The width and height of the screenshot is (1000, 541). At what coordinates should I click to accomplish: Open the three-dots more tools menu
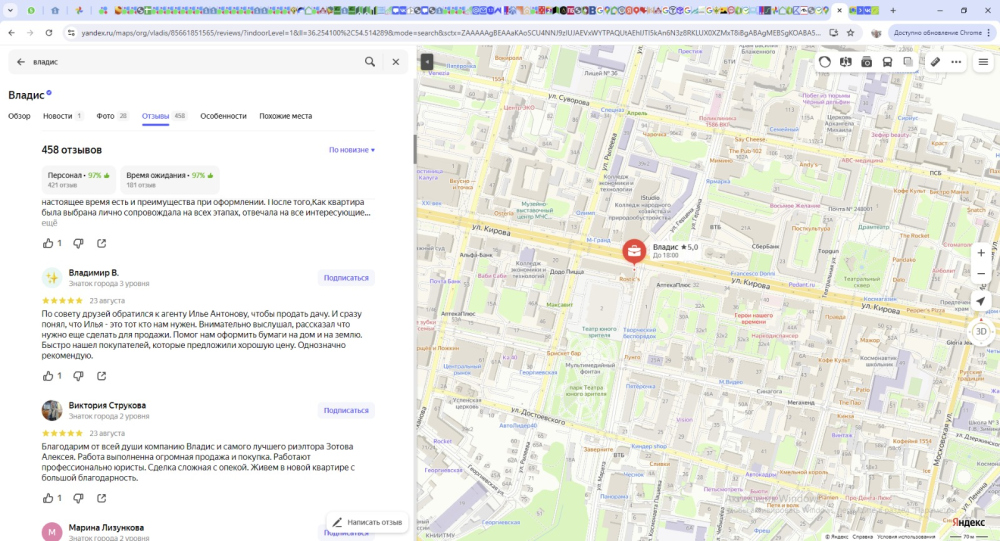pyautogui.click(x=956, y=62)
